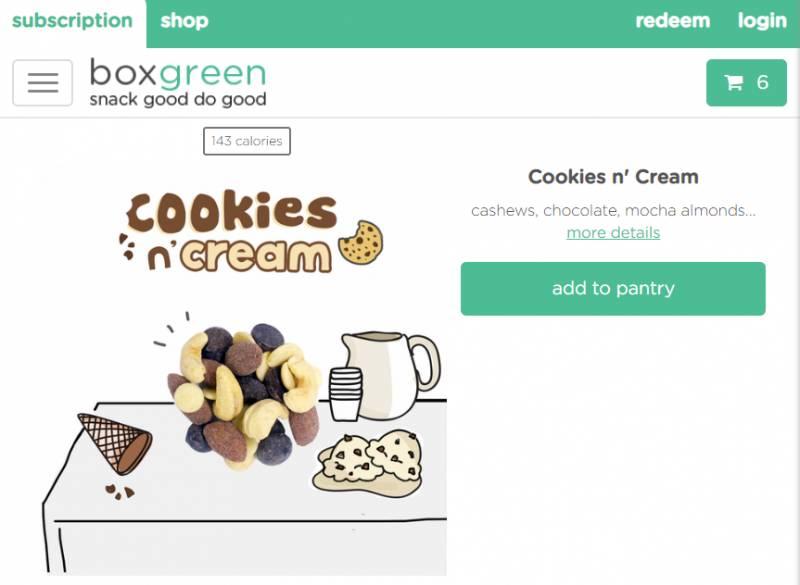This screenshot has width=800, height=585.
Task: Add Cookies n' Cream to pantry
Action: 613,289
